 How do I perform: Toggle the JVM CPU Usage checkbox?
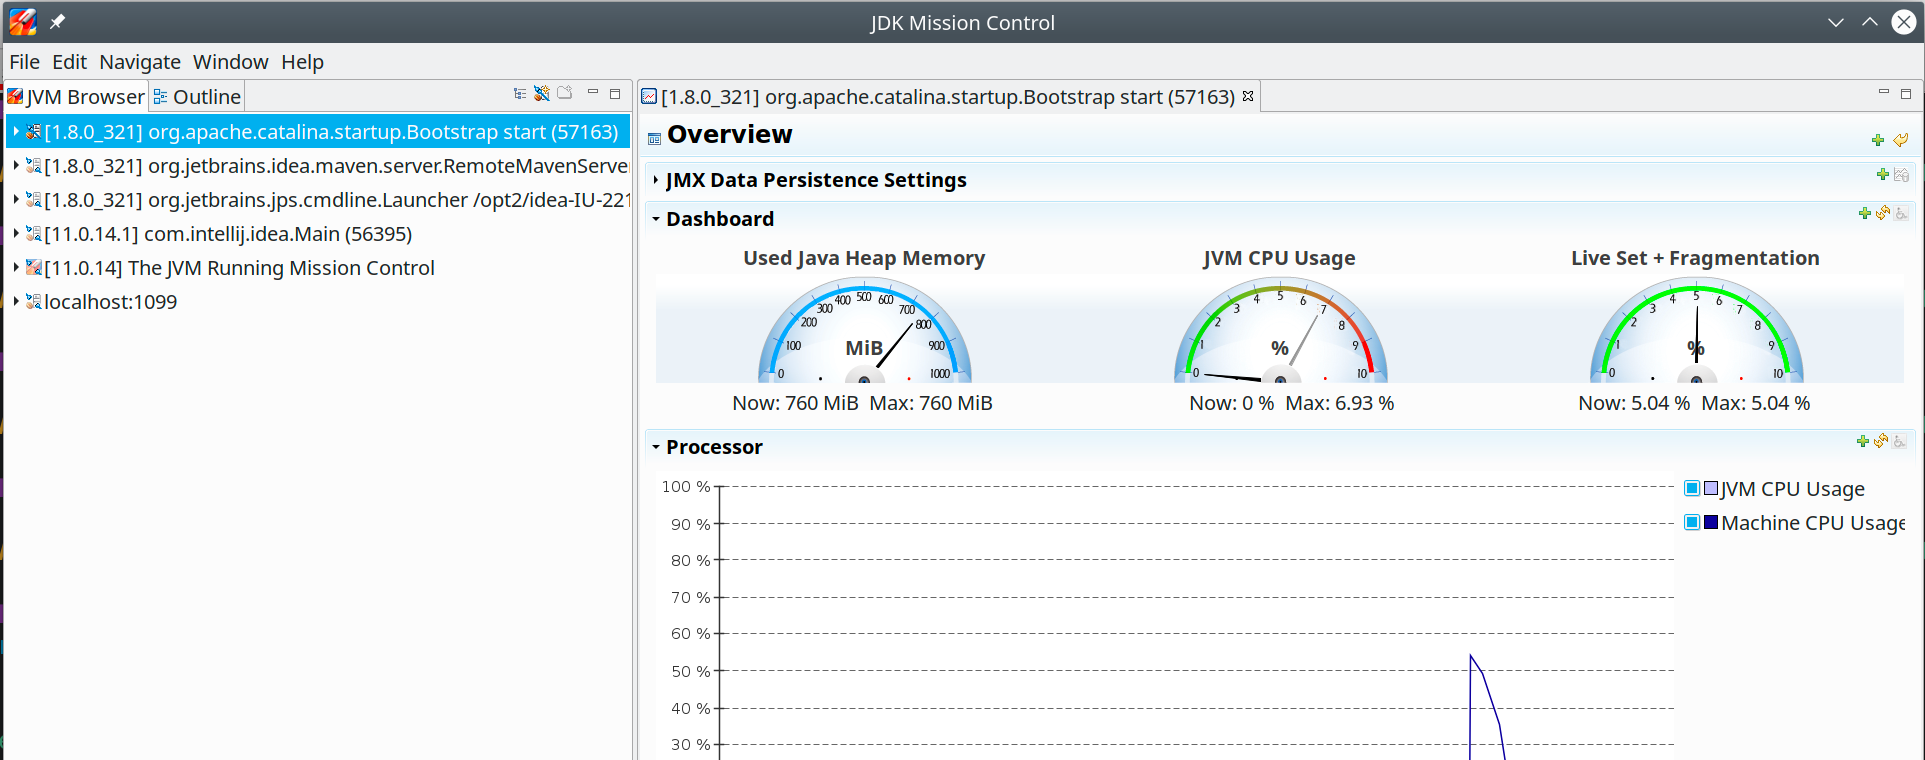pyautogui.click(x=1692, y=489)
